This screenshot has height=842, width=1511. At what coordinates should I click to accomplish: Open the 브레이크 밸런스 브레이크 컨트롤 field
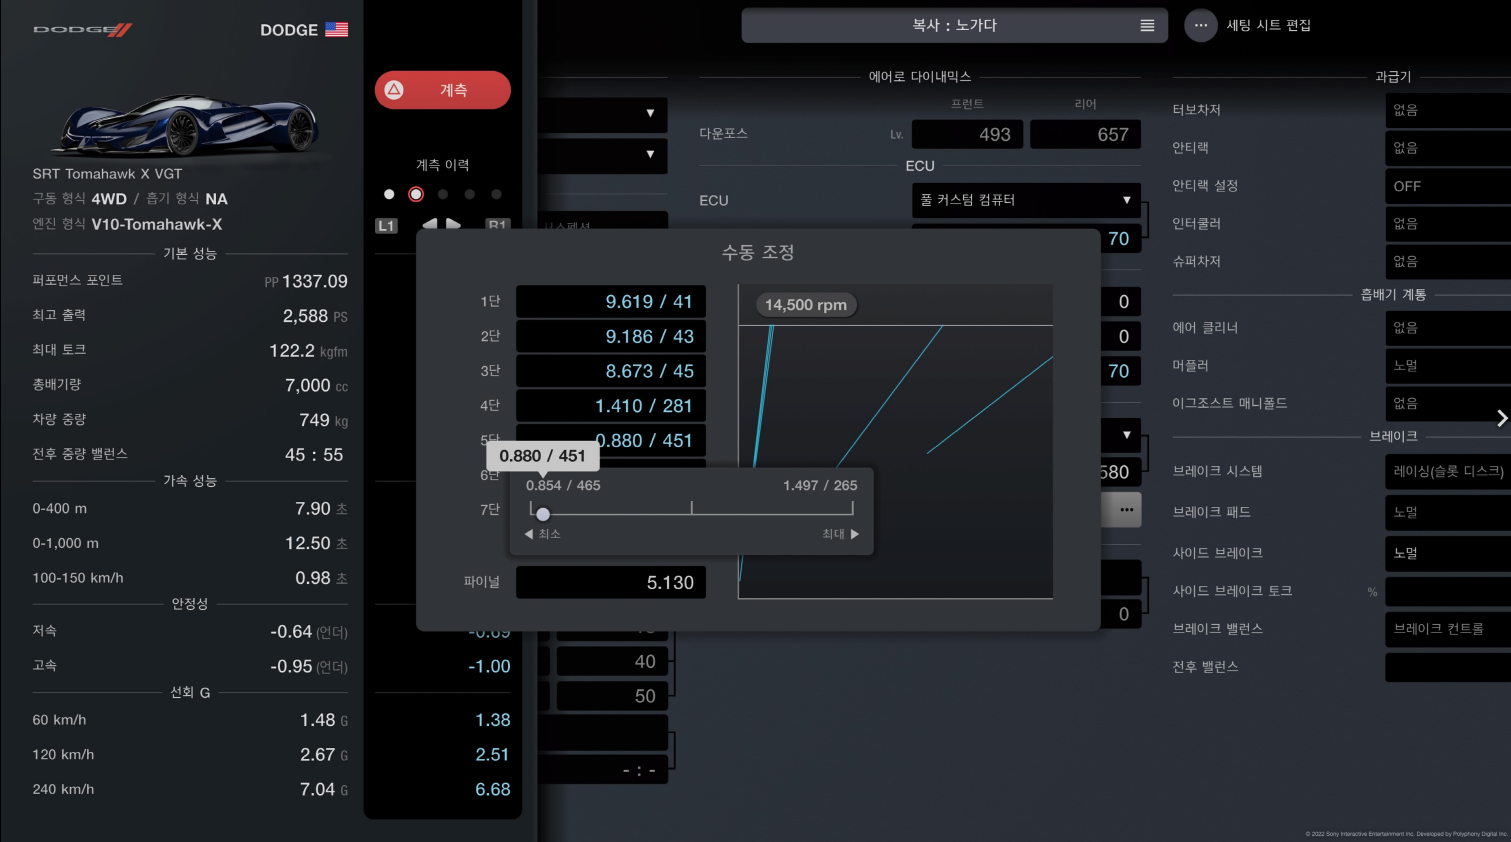coord(1448,629)
